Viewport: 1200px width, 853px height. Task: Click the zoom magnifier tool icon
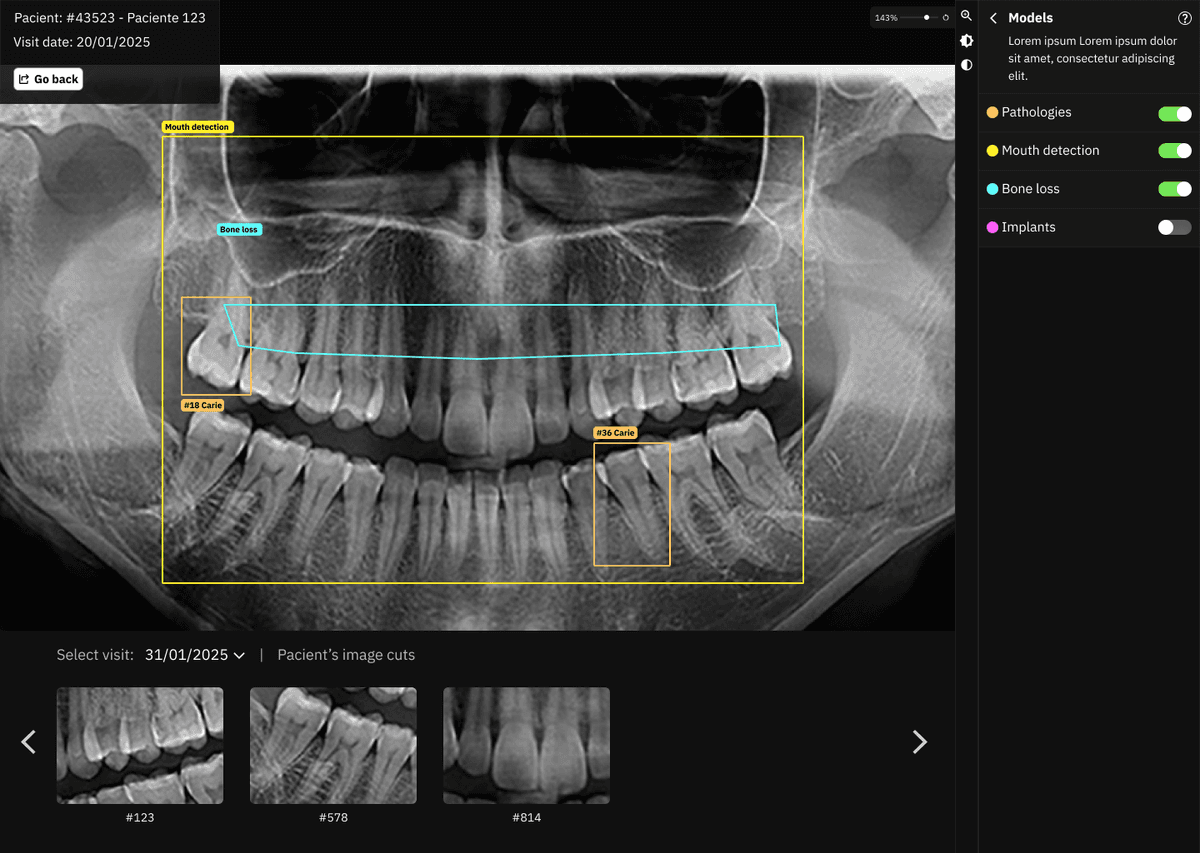coord(966,16)
